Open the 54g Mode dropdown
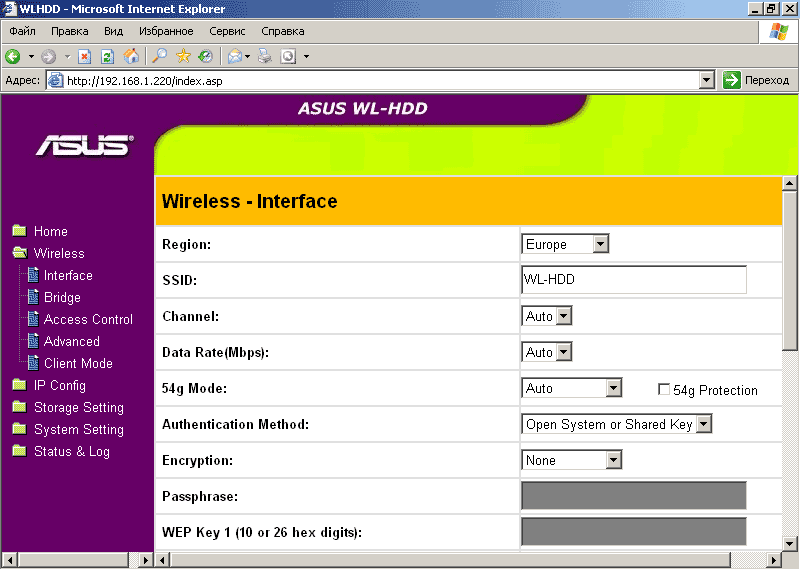 571,388
